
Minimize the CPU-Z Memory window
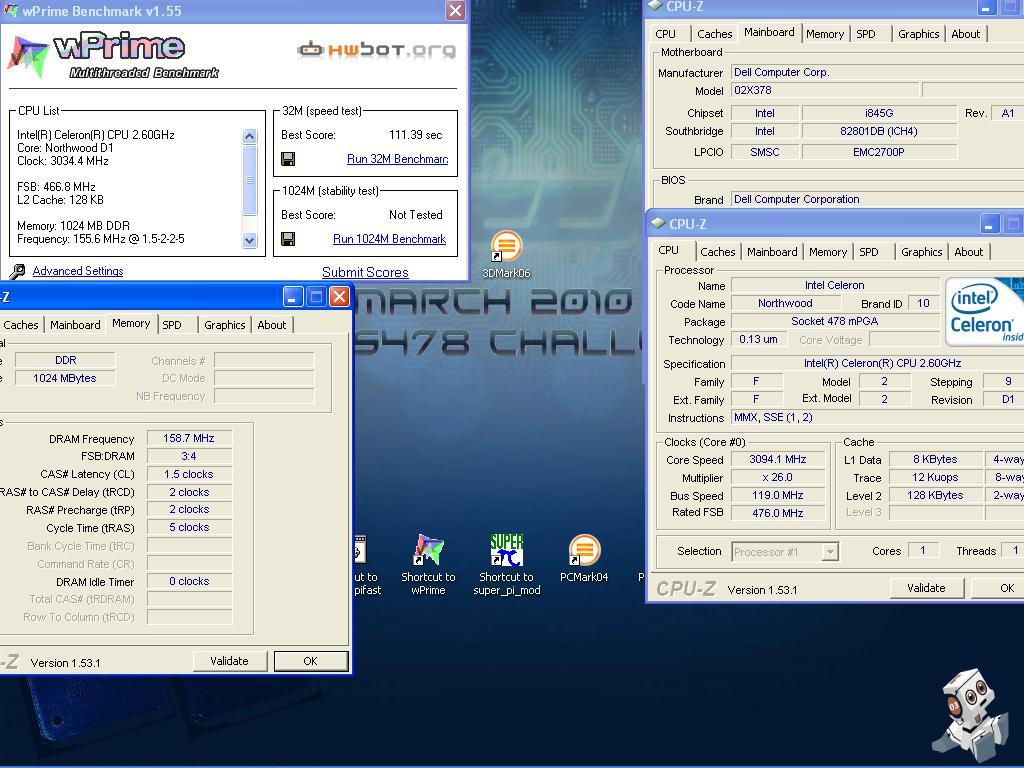coord(293,297)
